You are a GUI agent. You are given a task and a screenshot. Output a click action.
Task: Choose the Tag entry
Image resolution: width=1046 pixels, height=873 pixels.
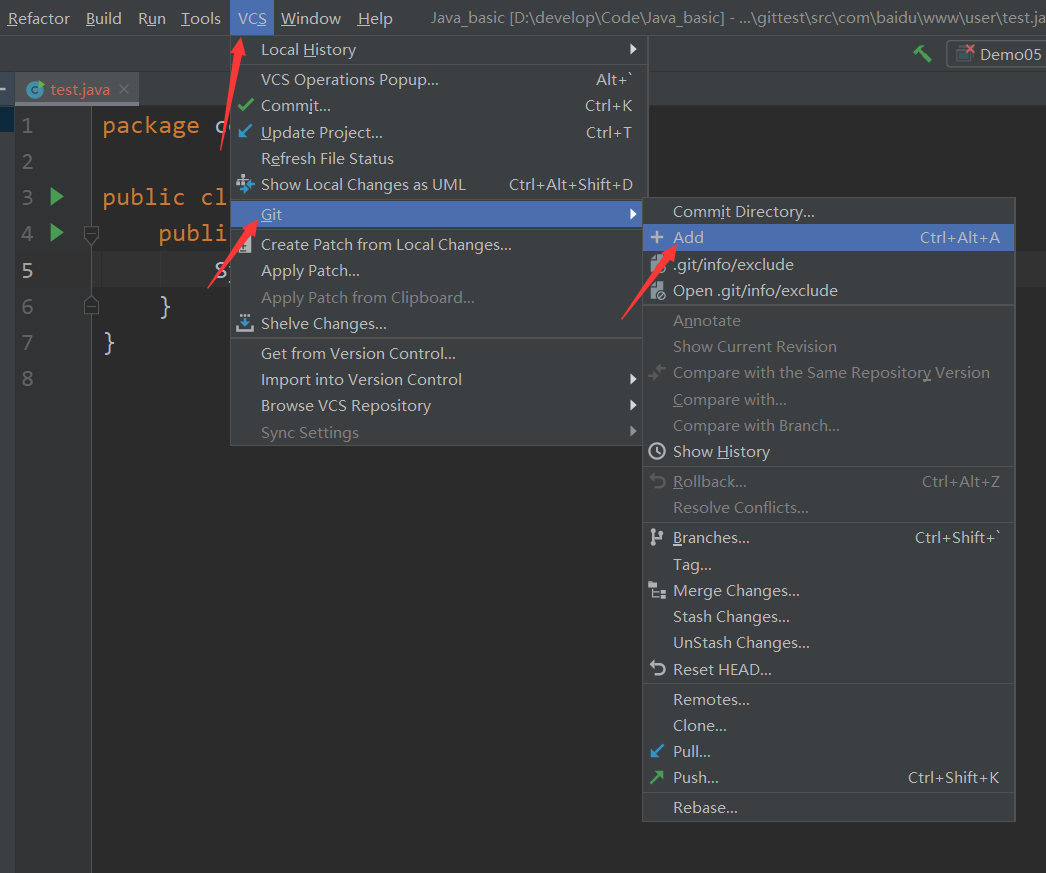(829, 564)
